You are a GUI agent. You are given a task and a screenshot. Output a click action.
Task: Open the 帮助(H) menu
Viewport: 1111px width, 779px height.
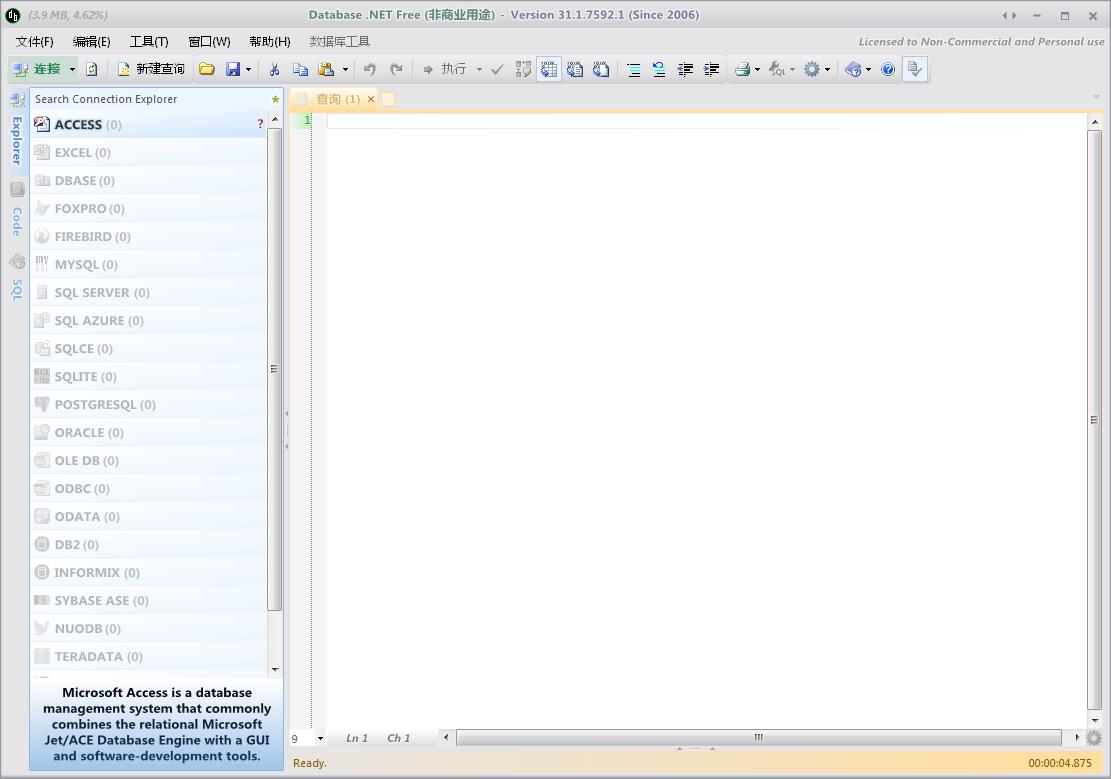click(270, 42)
